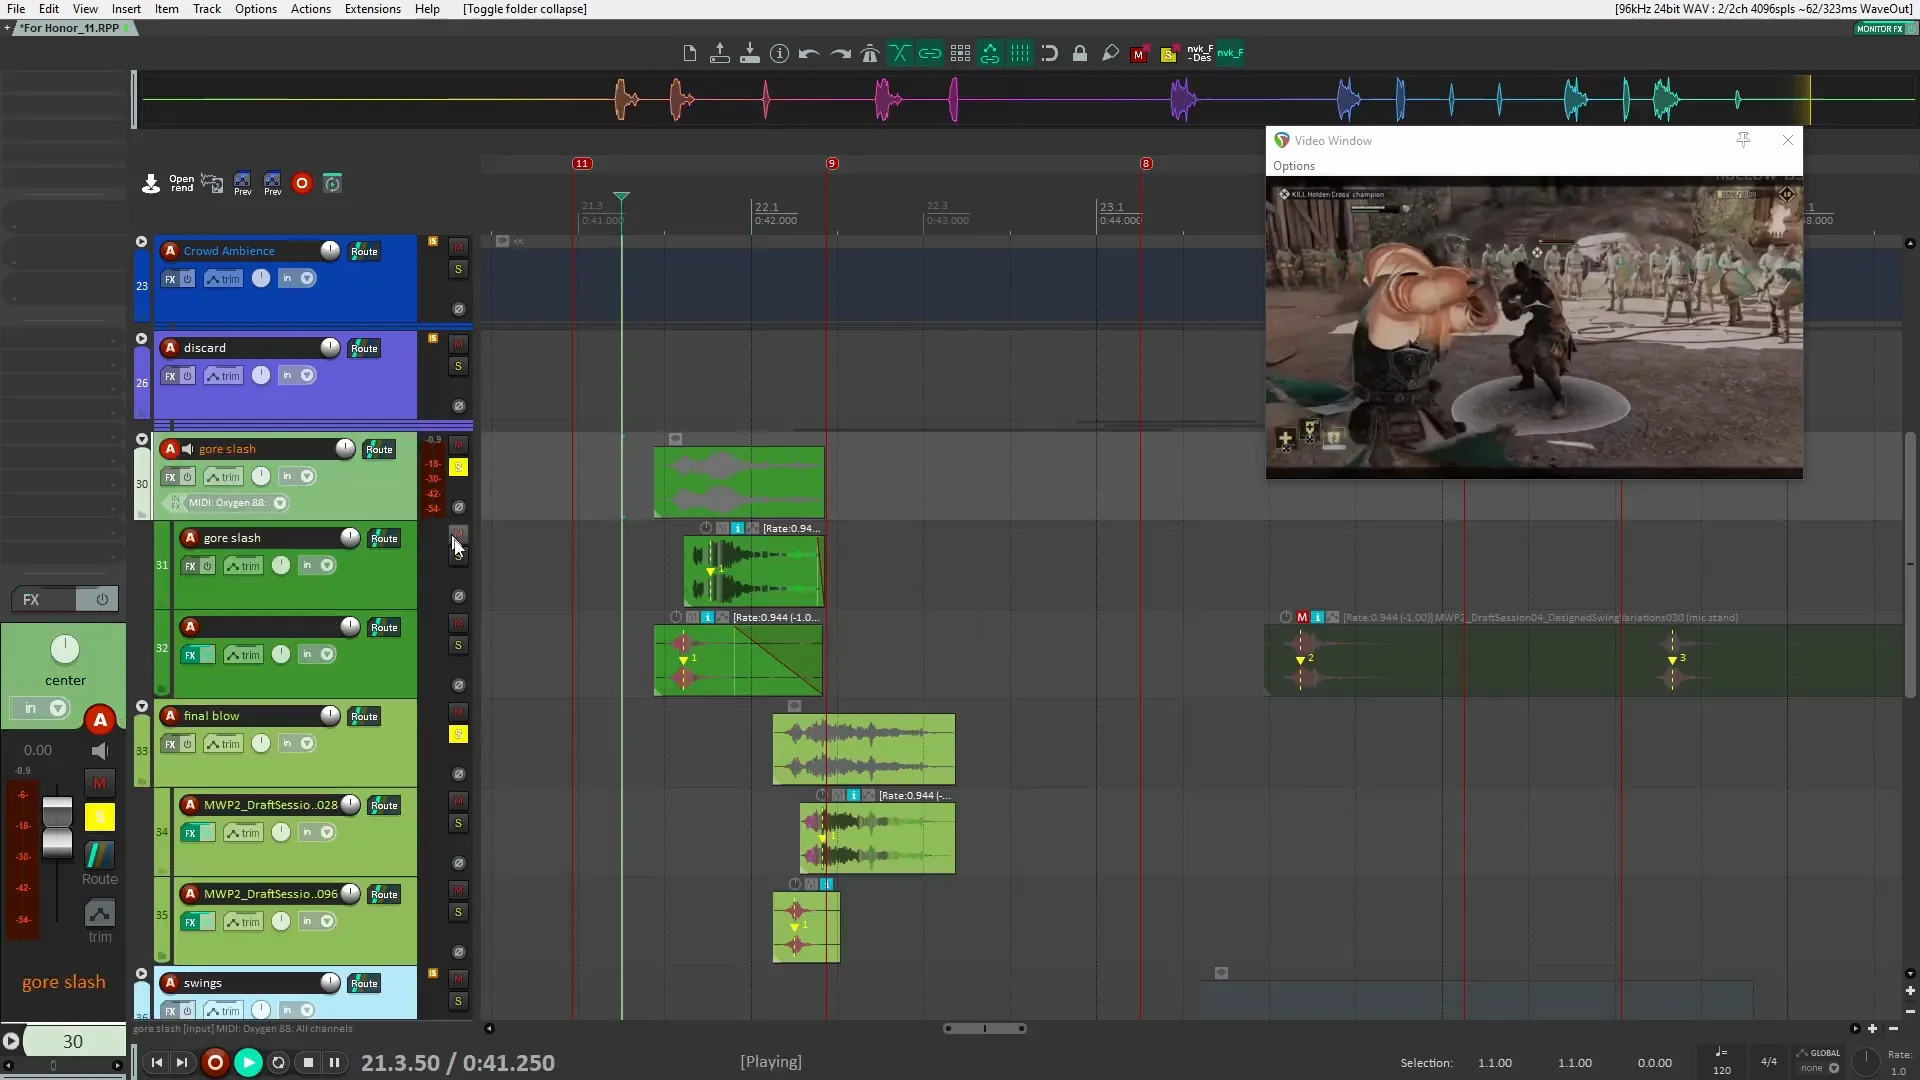1920x1080 pixels.
Task: Open input dropdown on final blow track
Action: click(x=307, y=743)
